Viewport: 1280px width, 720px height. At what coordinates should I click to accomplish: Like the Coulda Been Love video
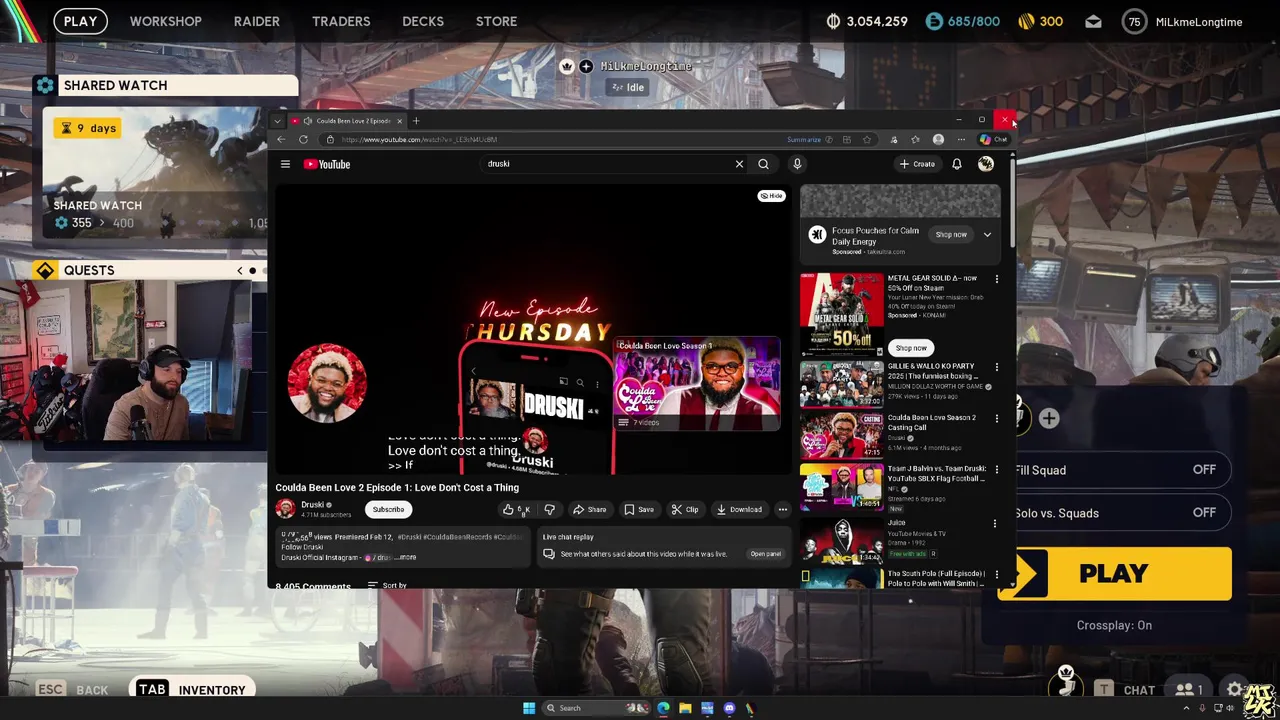[x=515, y=510]
